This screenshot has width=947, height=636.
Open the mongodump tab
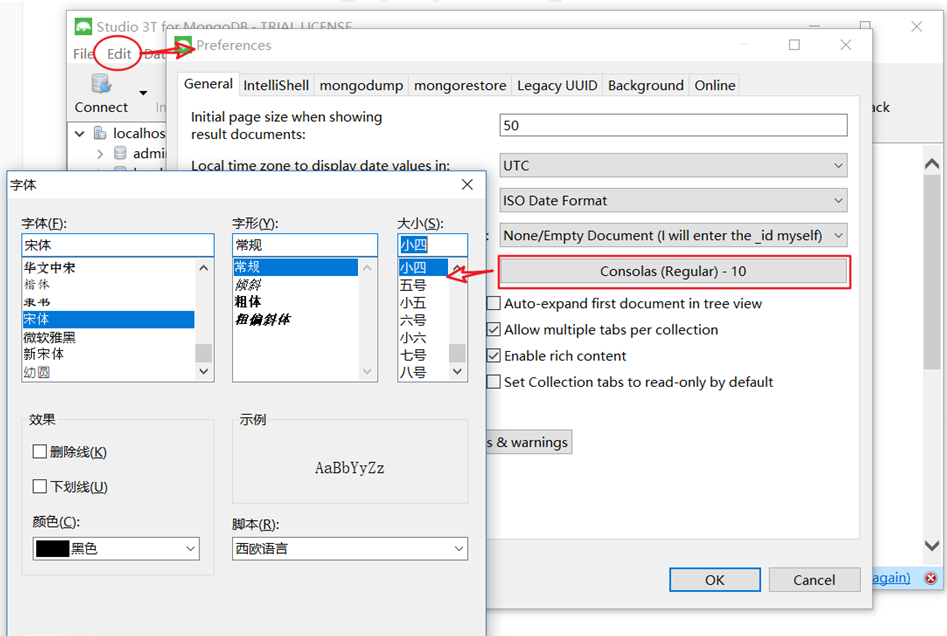pyautogui.click(x=361, y=86)
